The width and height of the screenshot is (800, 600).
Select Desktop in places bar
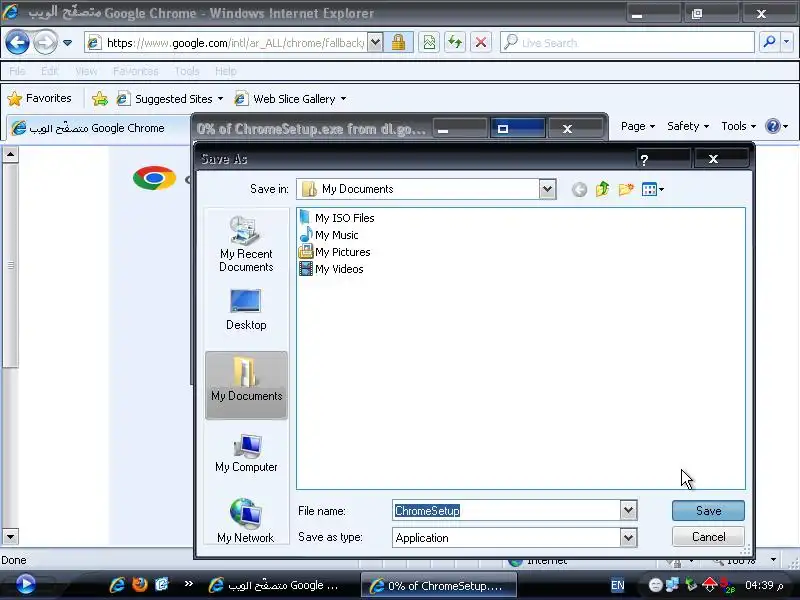point(246,310)
